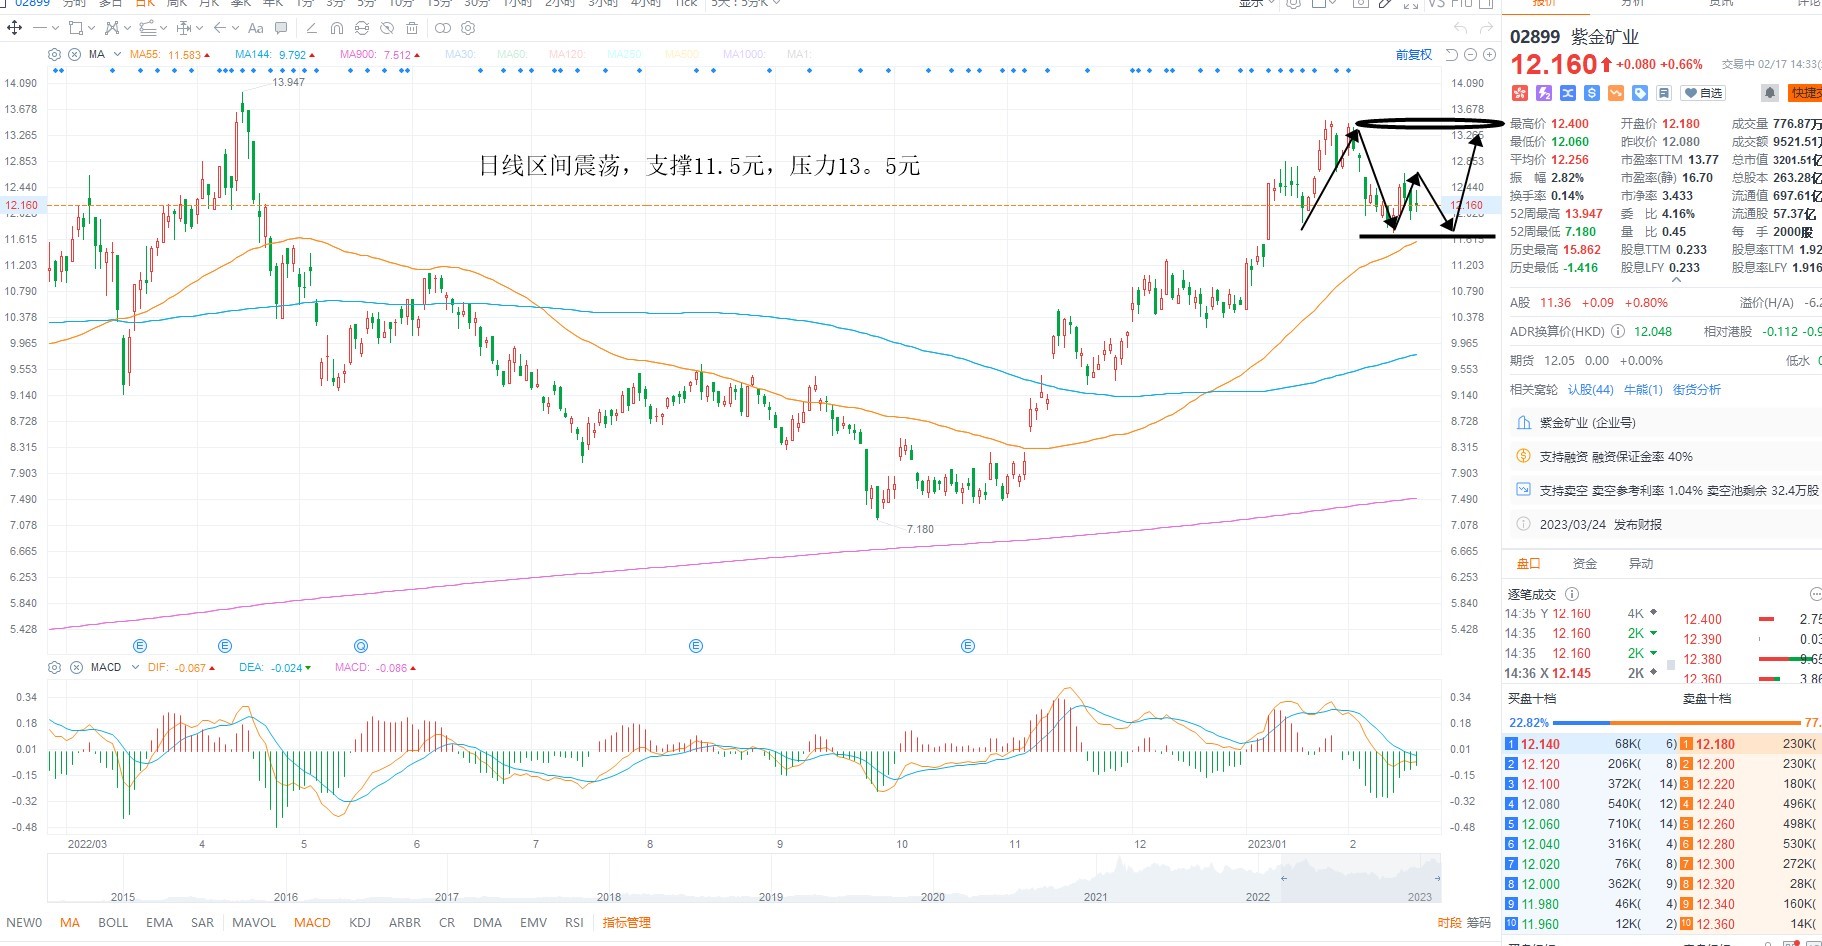The width and height of the screenshot is (1822, 946).
Task: Reset chart zoom with rotate icon
Action: 1452,55
